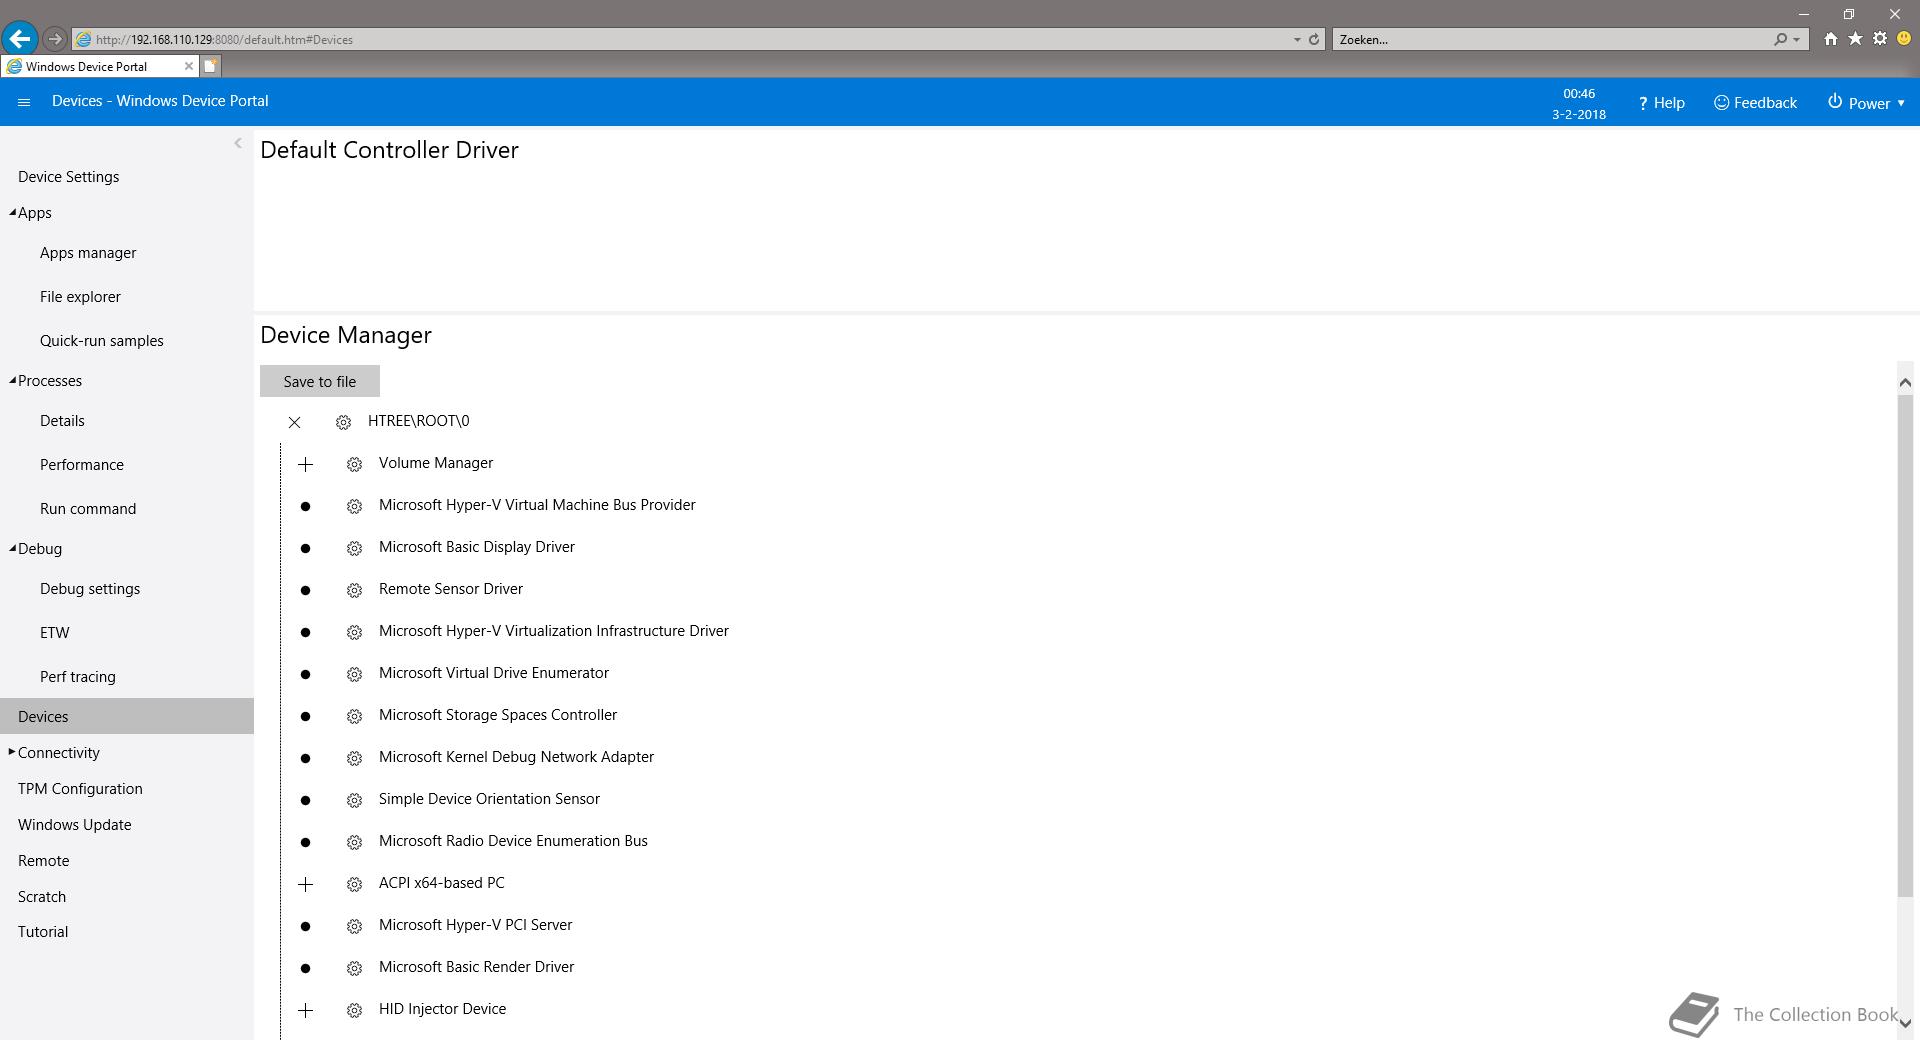Open Debug settings page
The image size is (1920, 1040).
point(90,589)
